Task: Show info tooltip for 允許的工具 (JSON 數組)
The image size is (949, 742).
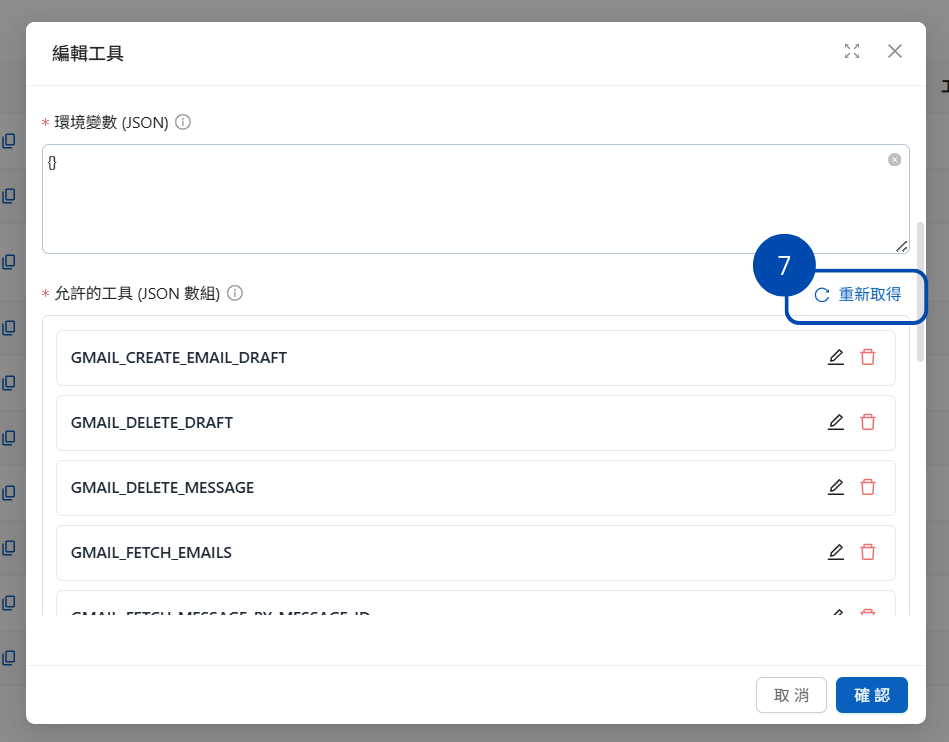Action: [235, 293]
